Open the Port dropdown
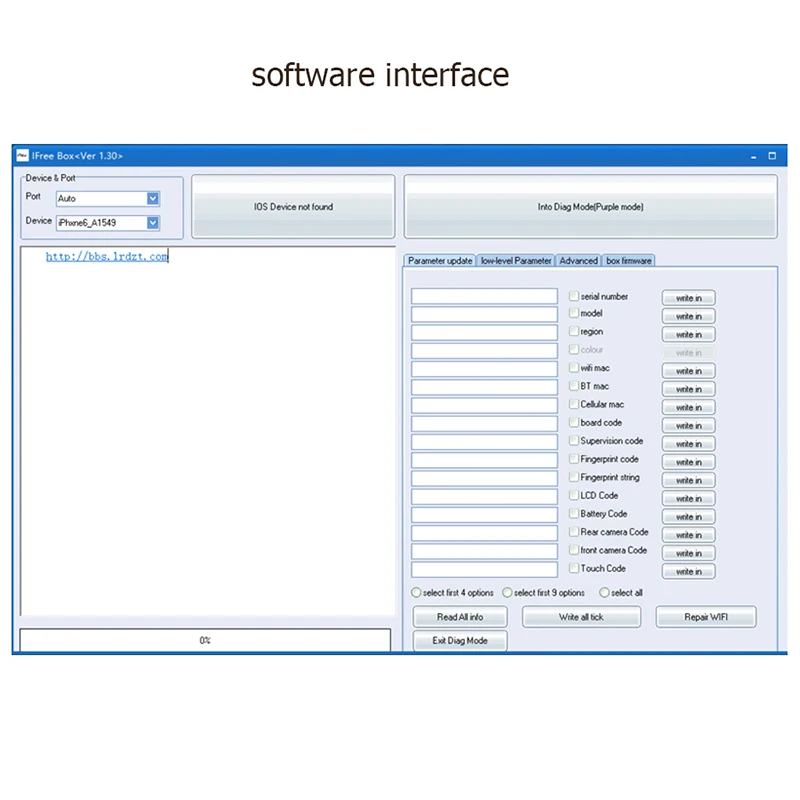This screenshot has width=800, height=800. (x=153, y=198)
